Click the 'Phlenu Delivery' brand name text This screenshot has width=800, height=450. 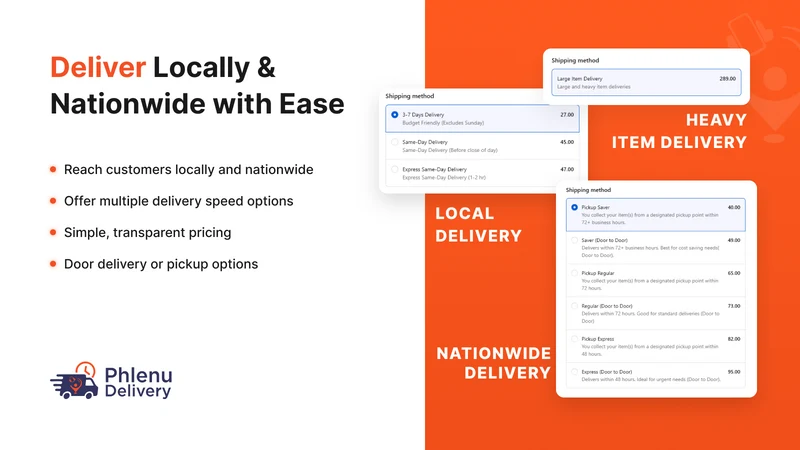click(138, 383)
